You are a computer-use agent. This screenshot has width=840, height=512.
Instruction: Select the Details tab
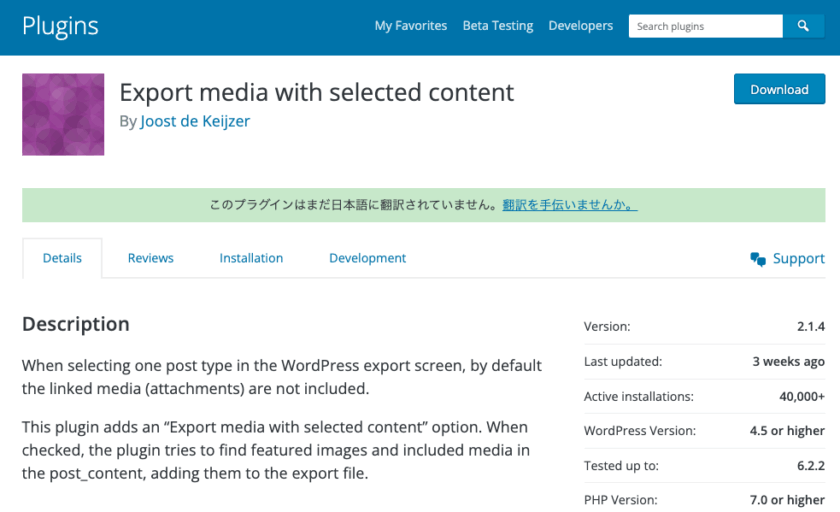point(62,258)
